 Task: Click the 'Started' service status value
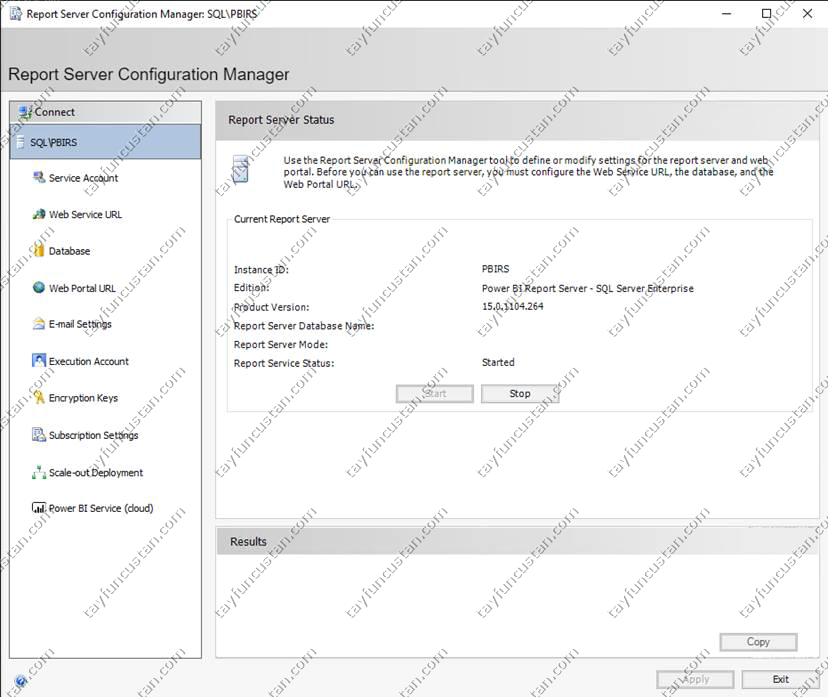[x=498, y=363]
